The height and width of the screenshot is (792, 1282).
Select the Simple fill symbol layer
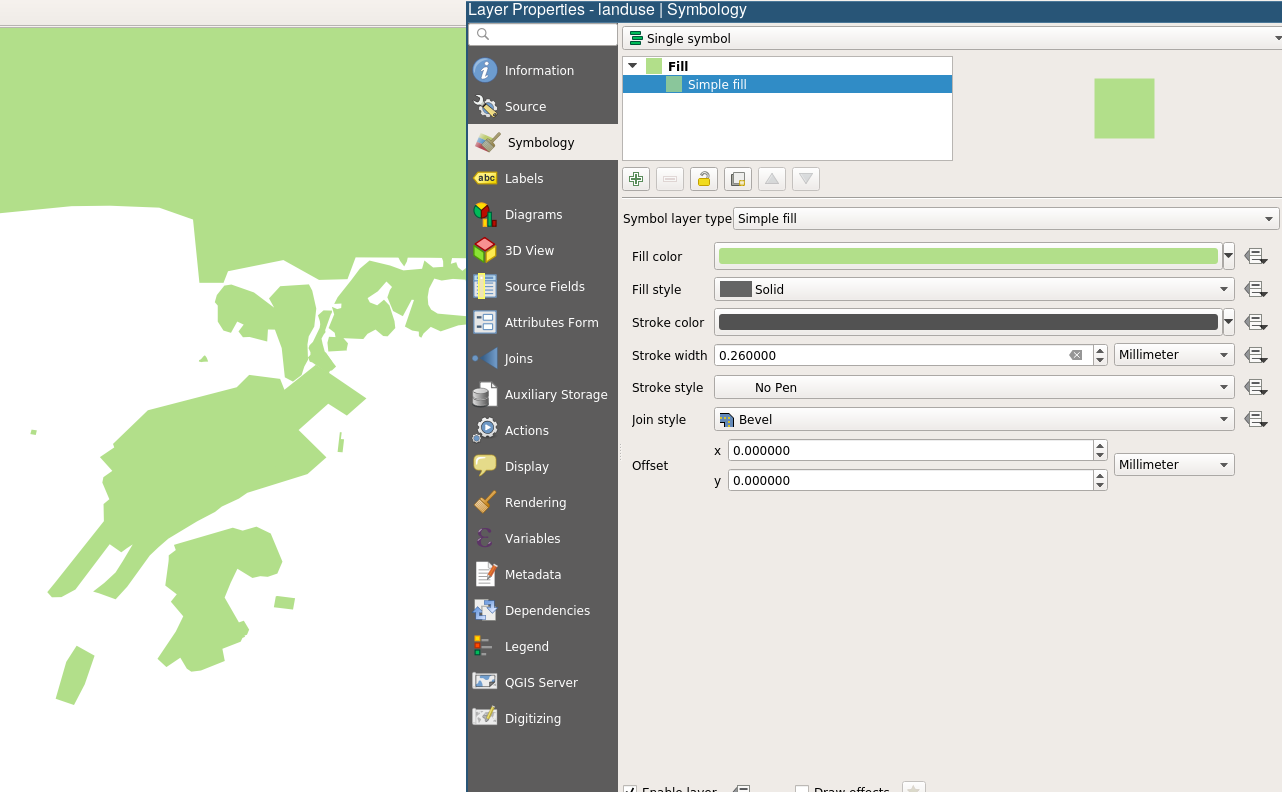tap(717, 85)
